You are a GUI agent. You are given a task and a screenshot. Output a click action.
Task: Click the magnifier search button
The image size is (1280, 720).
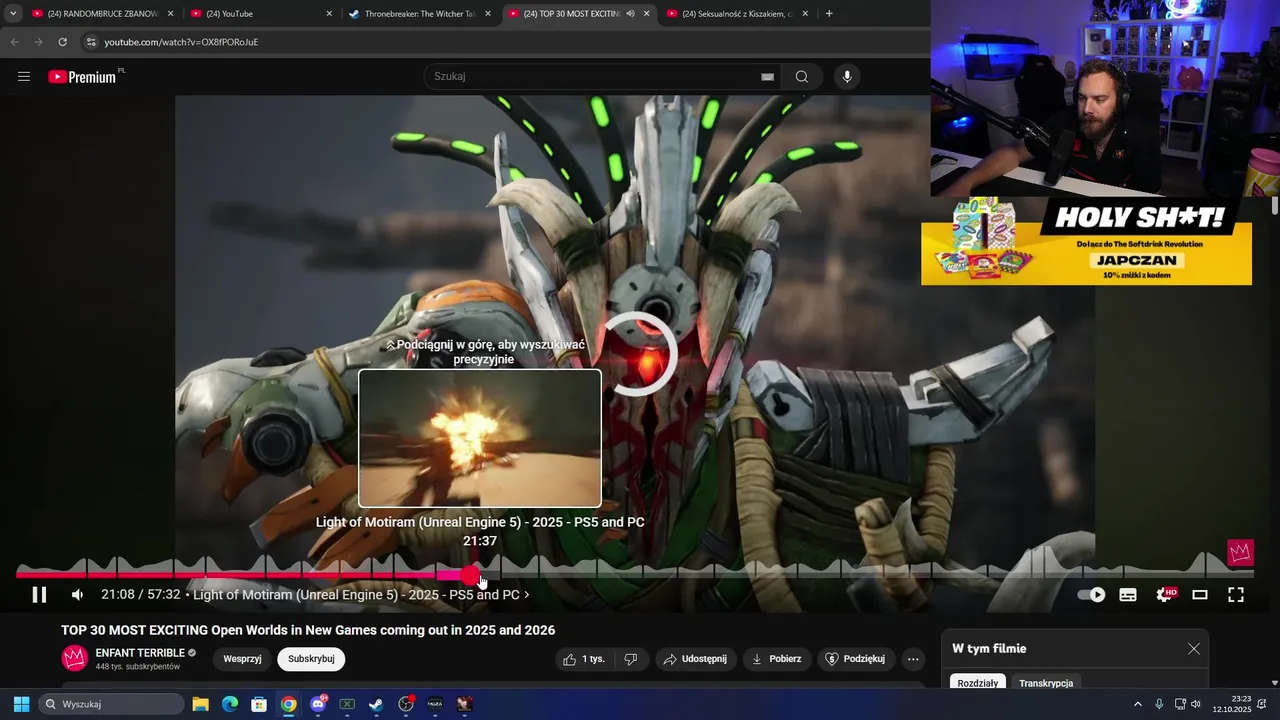click(x=802, y=77)
